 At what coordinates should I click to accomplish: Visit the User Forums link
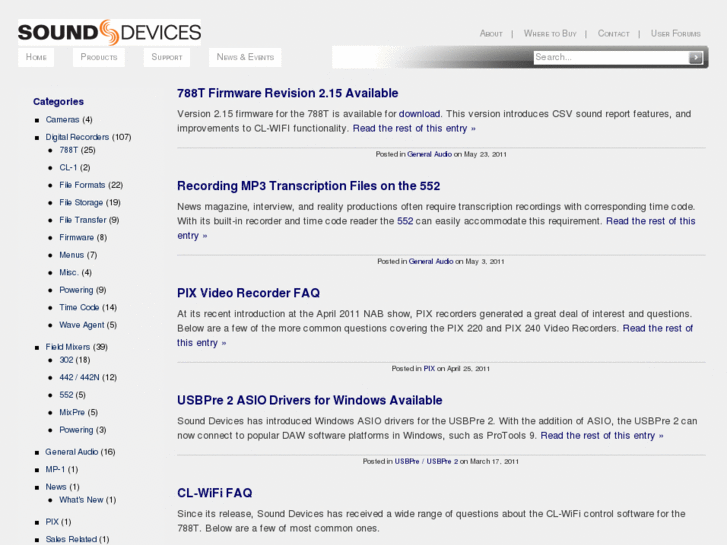[x=676, y=33]
